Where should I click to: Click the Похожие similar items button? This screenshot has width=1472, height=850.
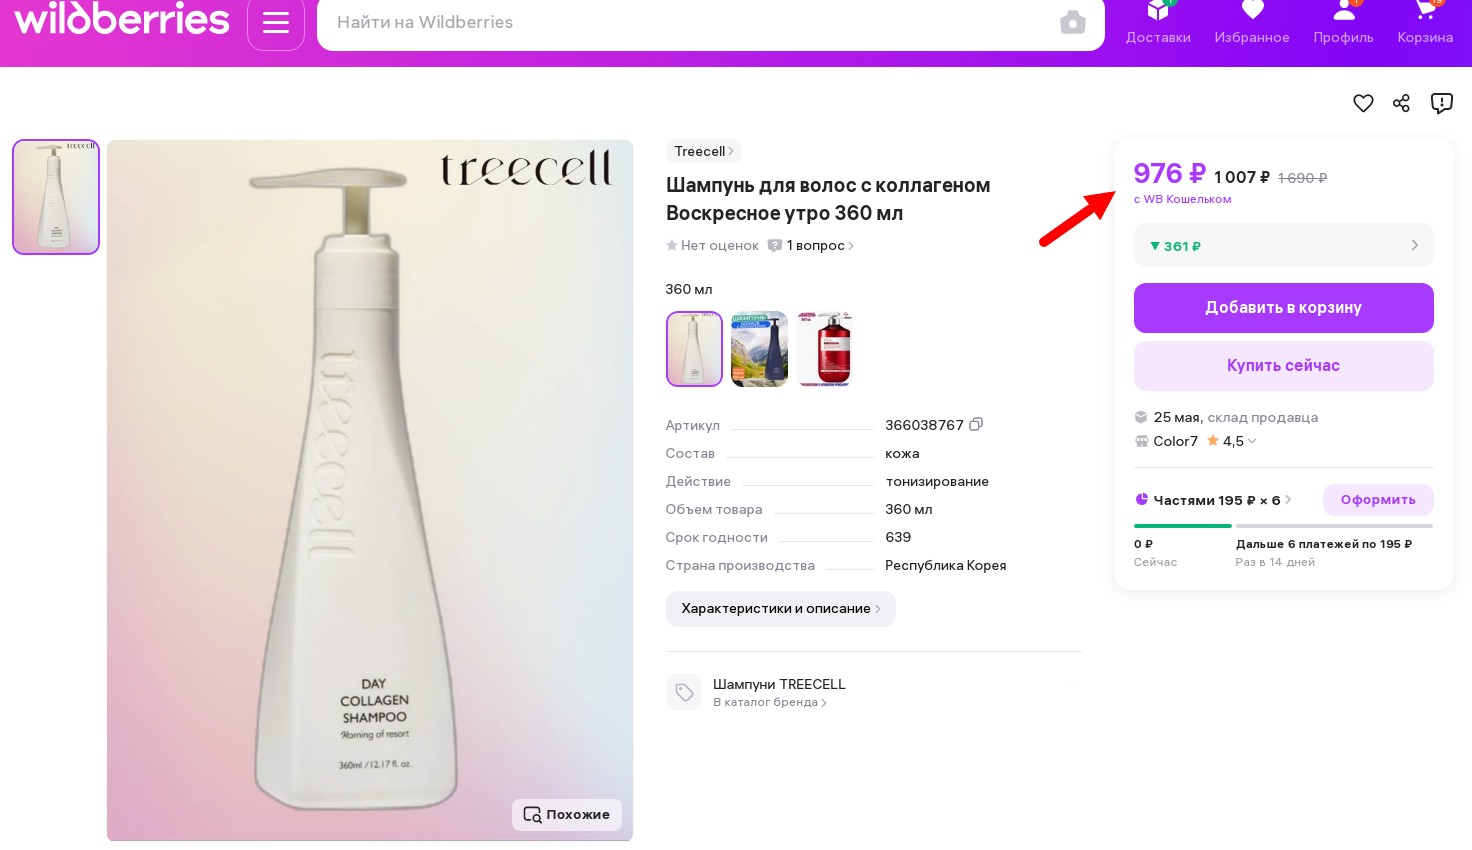click(x=567, y=814)
